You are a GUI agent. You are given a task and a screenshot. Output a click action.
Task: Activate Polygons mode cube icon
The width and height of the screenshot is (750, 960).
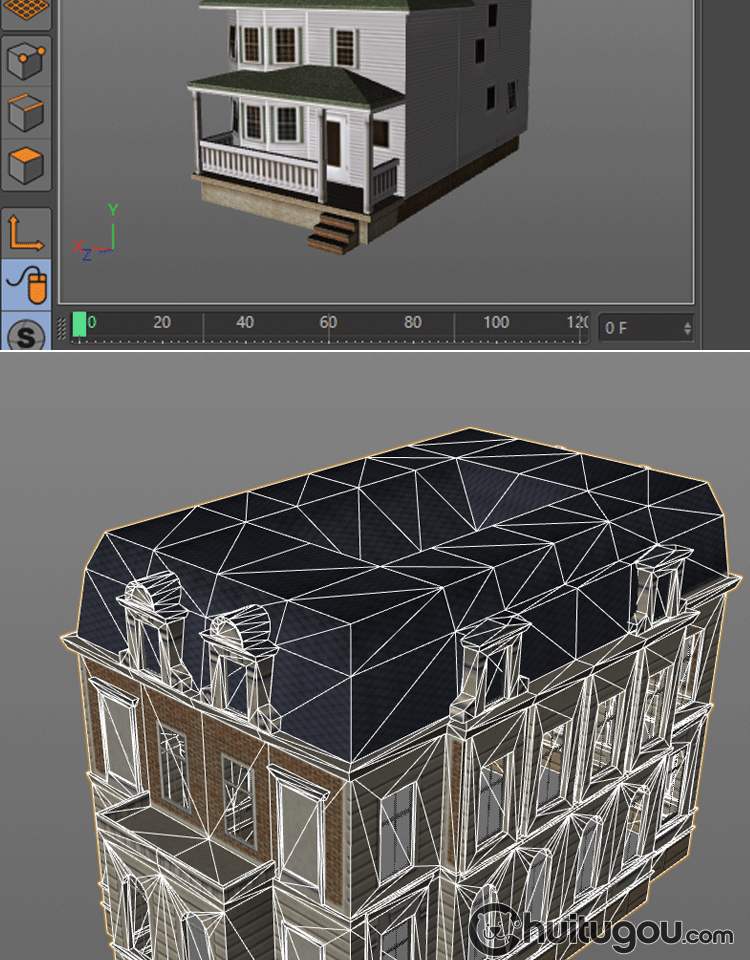click(x=25, y=162)
